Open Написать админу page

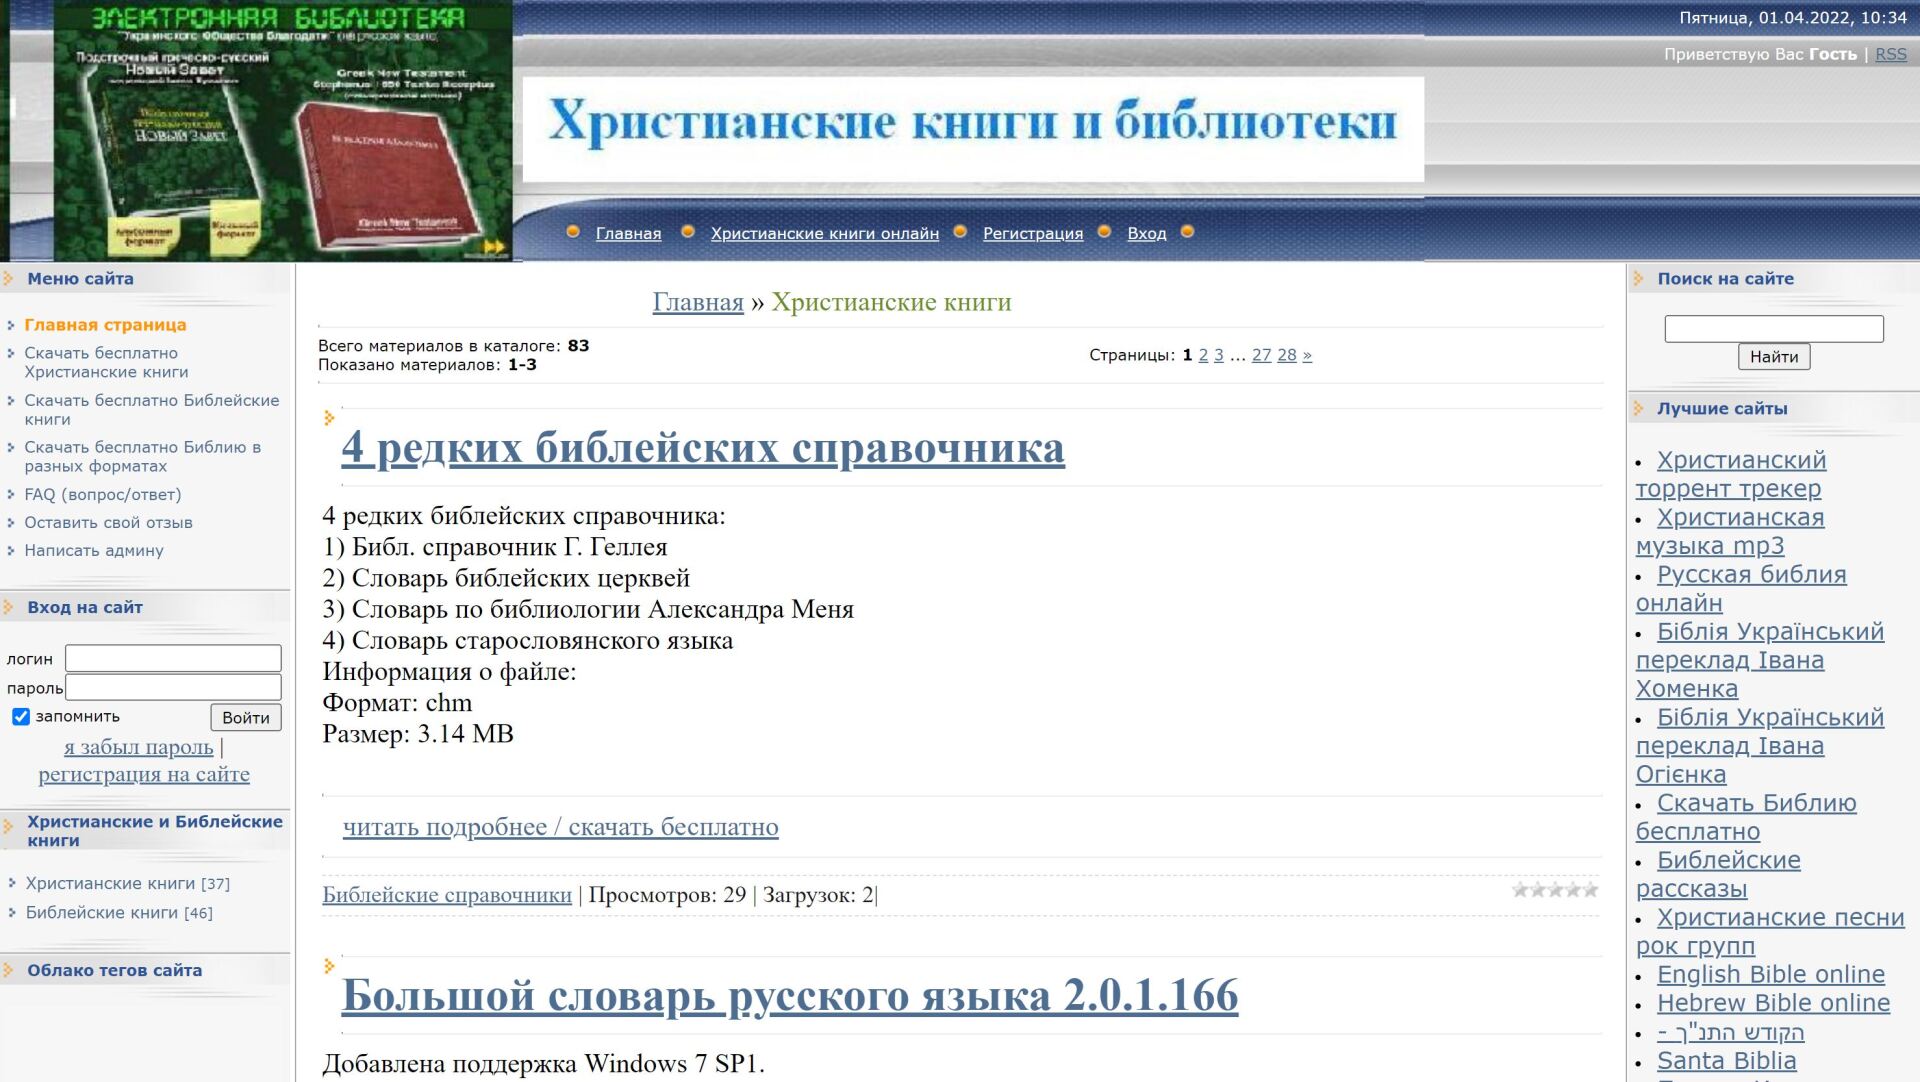[x=94, y=550]
